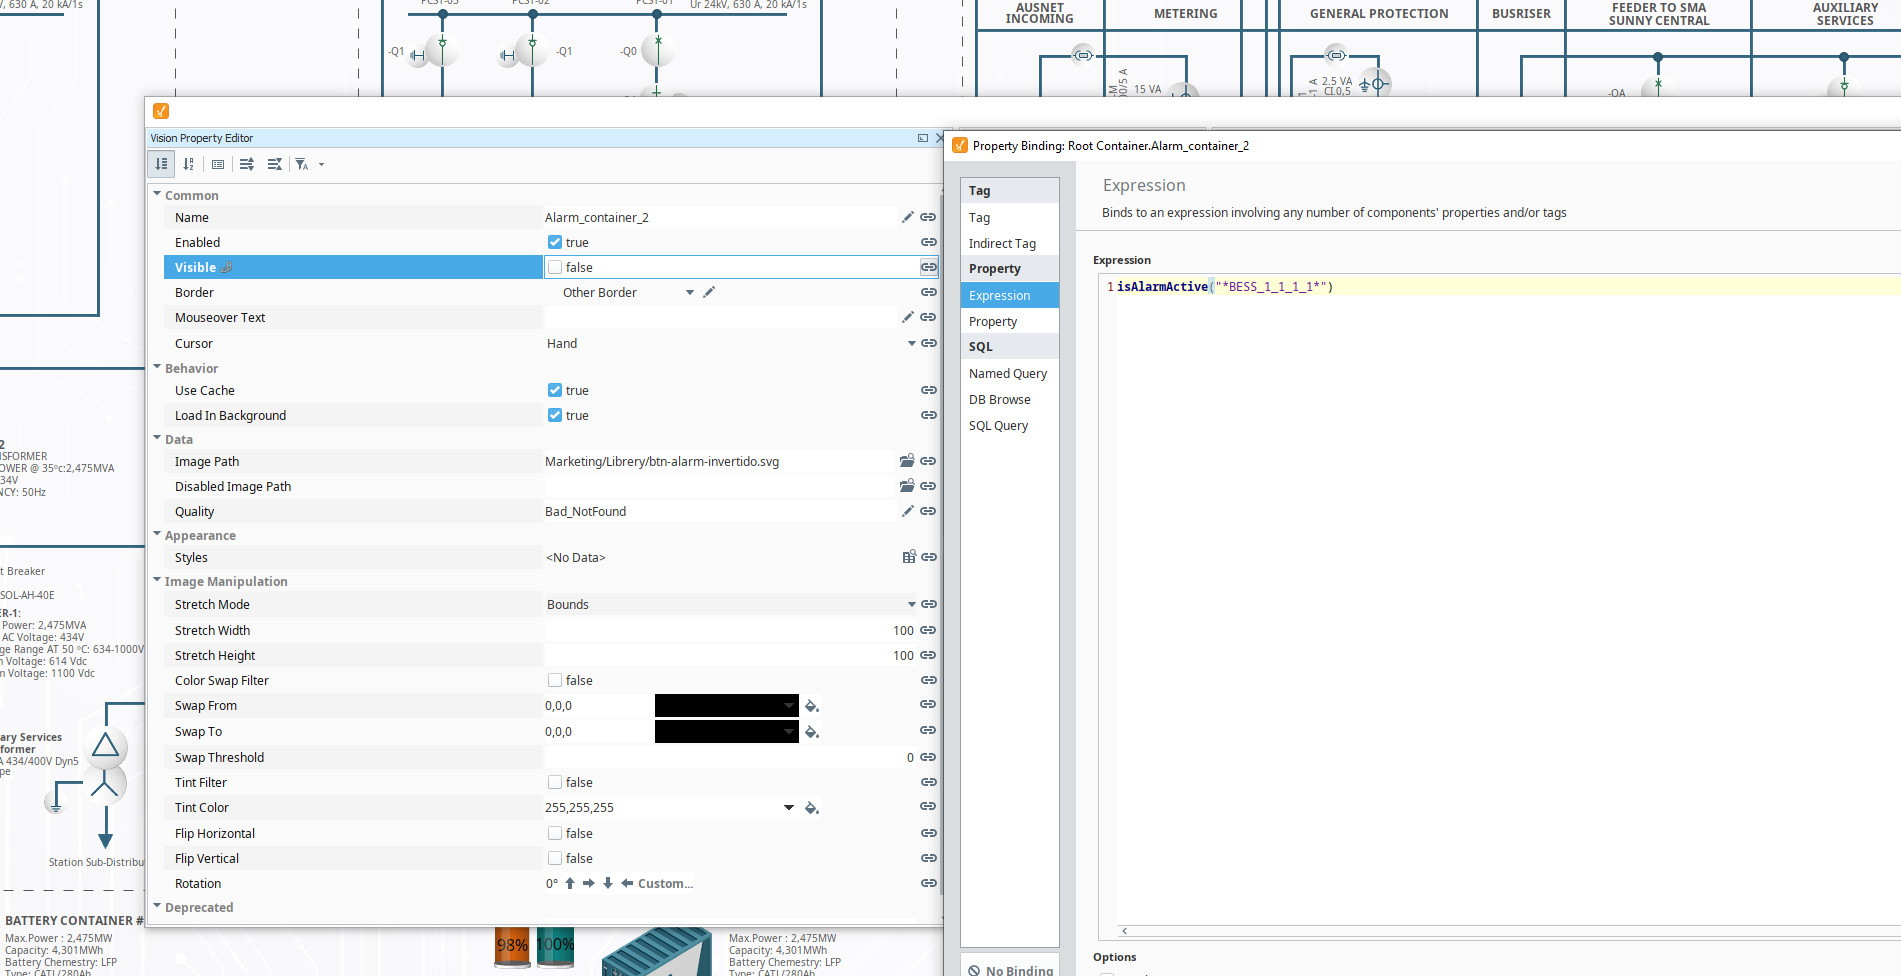Viewport: 1901px width, 976px height.
Task: Select Named Query binding type
Action: point(1009,373)
